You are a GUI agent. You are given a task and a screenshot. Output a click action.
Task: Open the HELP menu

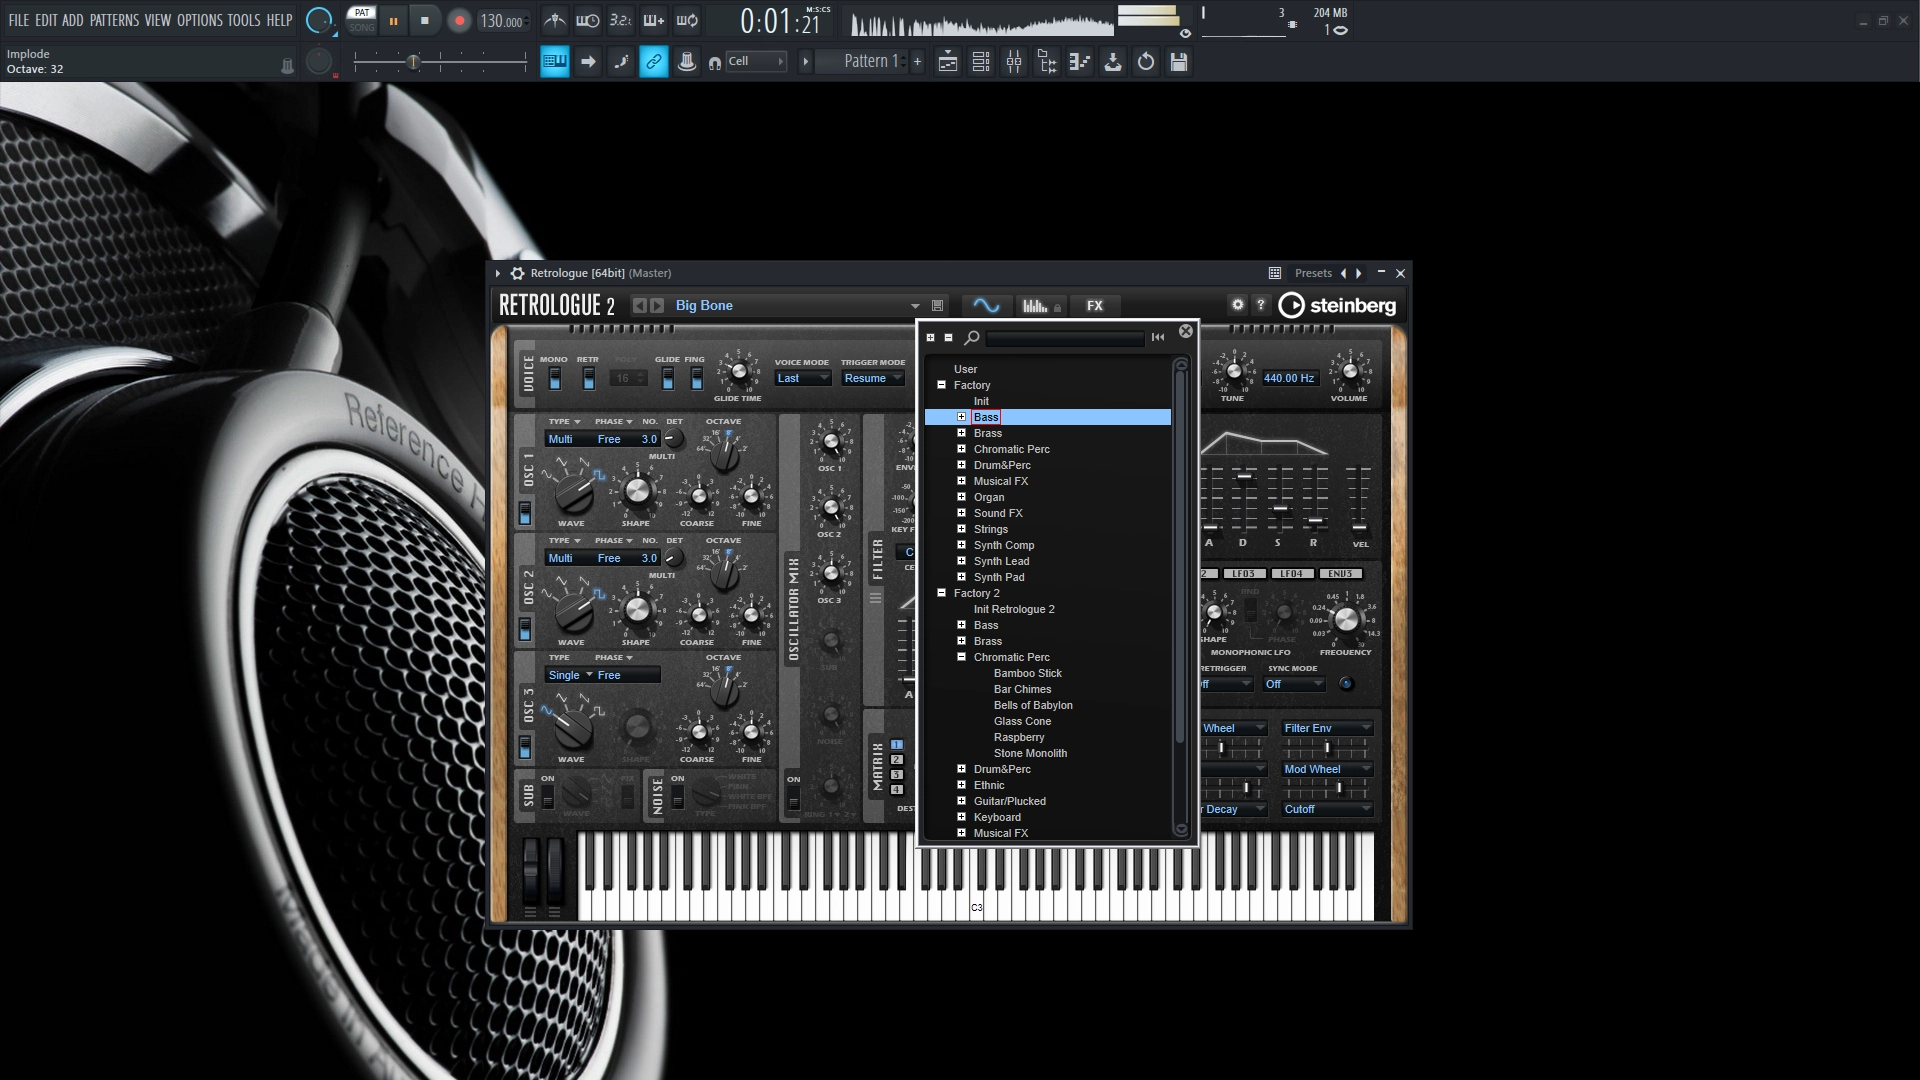point(280,20)
